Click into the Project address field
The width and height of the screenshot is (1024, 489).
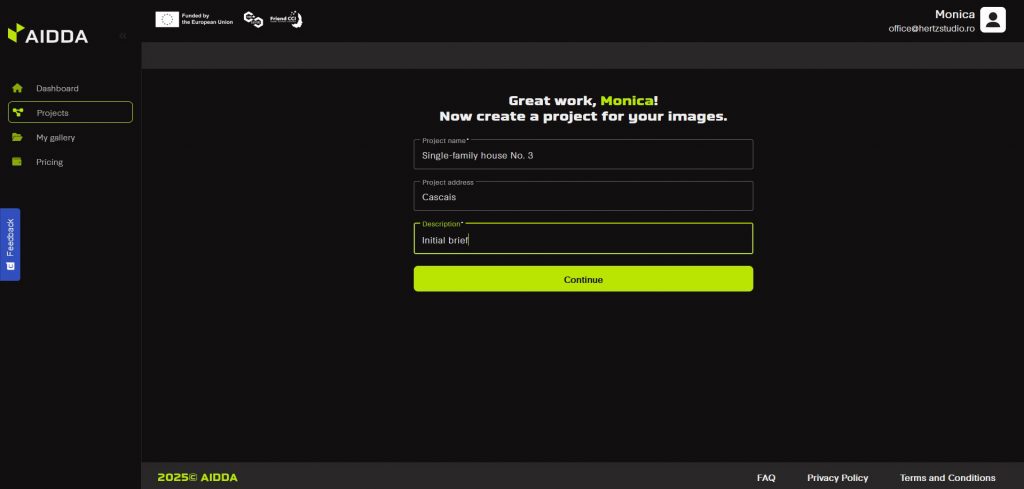pyautogui.click(x=583, y=197)
